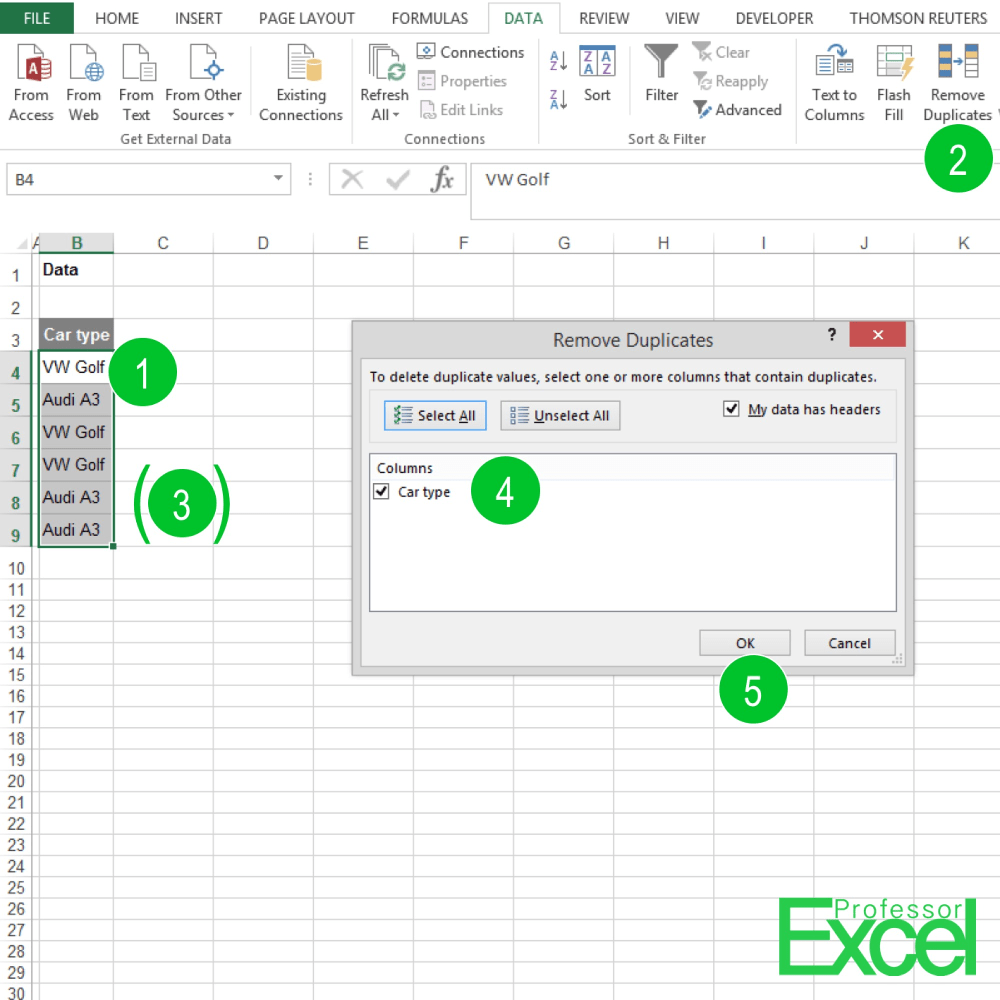The height and width of the screenshot is (1000, 1000).
Task: Click the greyed Properties ribbon item
Action: [462, 81]
